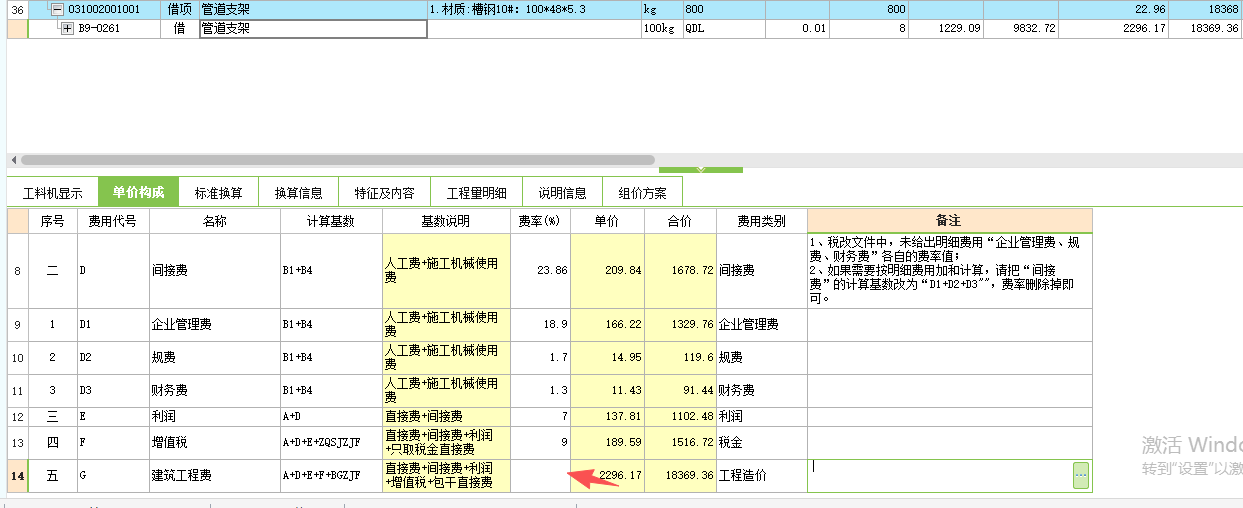
Task: Click the fee rate cell 1.3
Action: coord(540,390)
